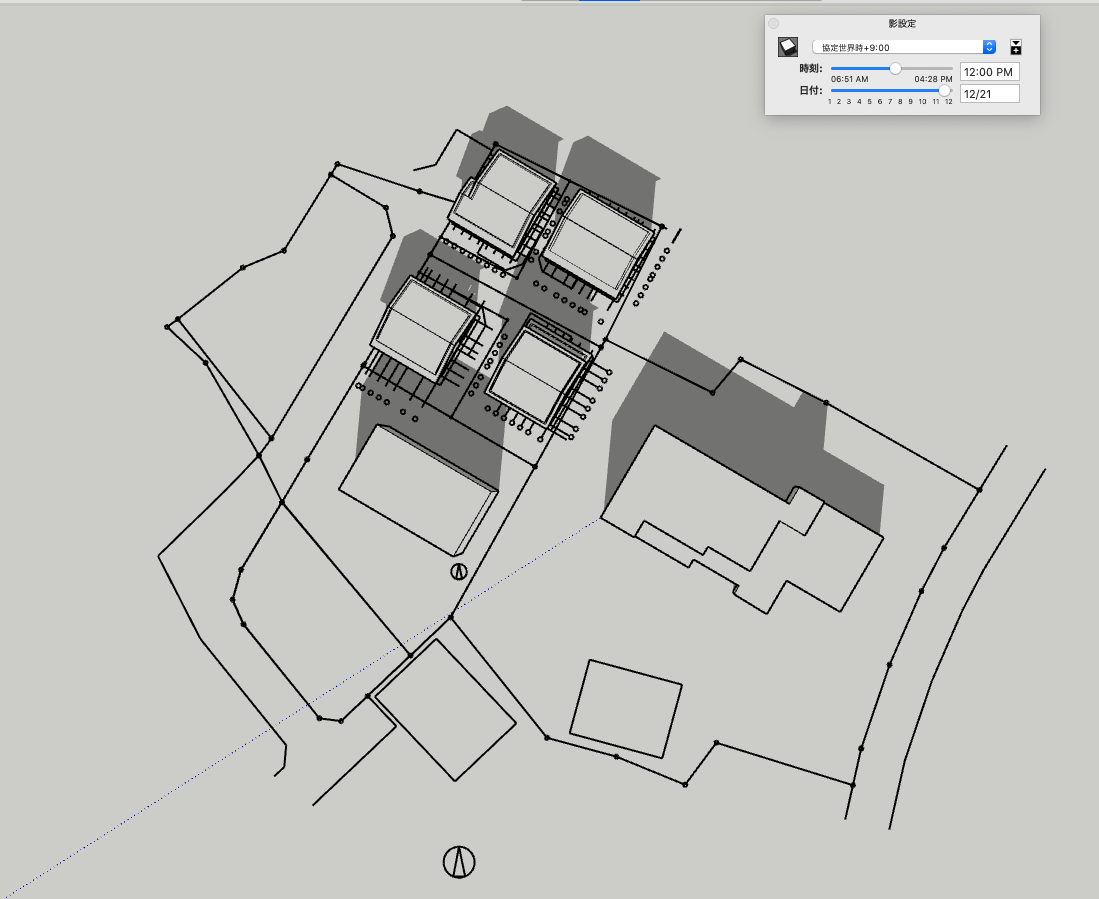The height and width of the screenshot is (899, 1099).
Task: Click month 1 on the date scale
Action: pyautogui.click(x=829, y=102)
